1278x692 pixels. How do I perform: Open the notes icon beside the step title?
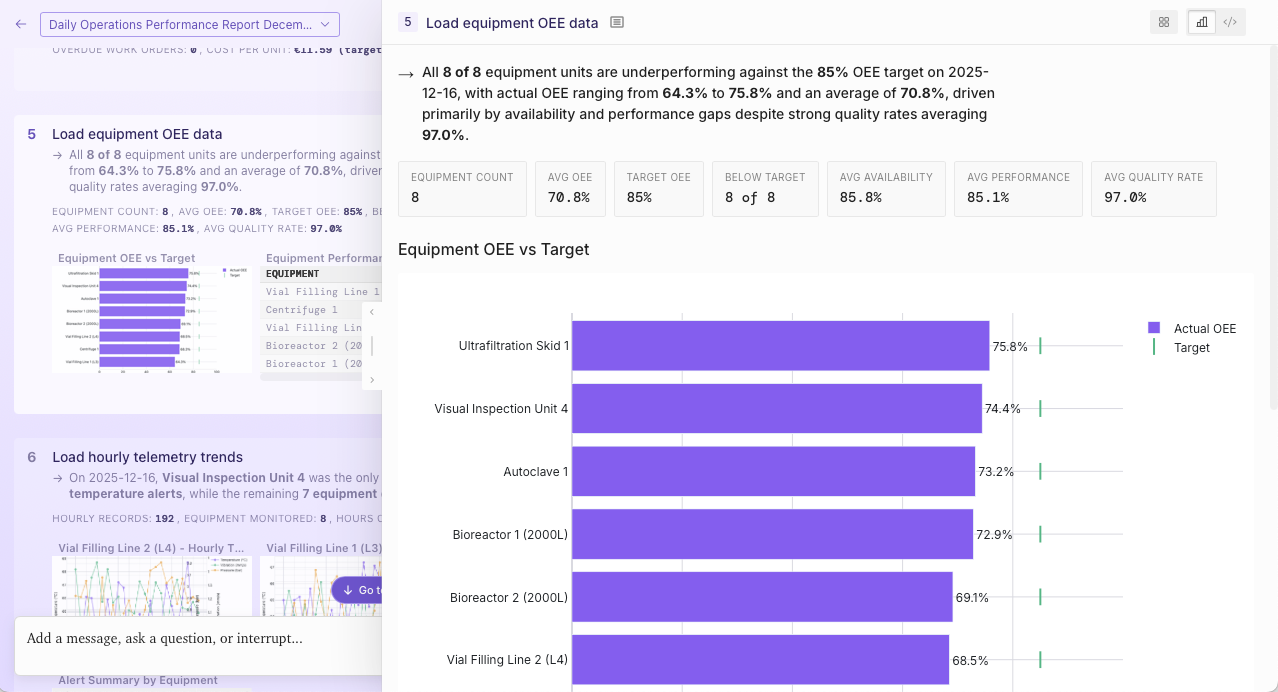tap(617, 22)
